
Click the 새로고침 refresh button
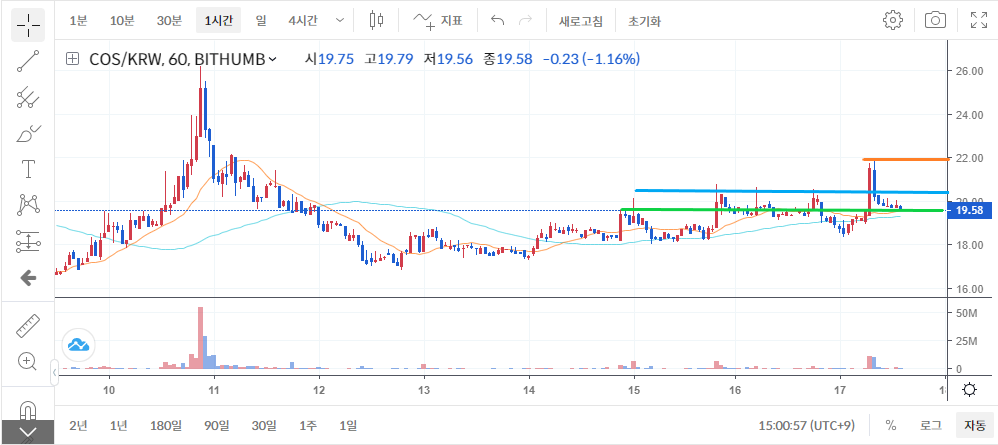tap(580, 21)
